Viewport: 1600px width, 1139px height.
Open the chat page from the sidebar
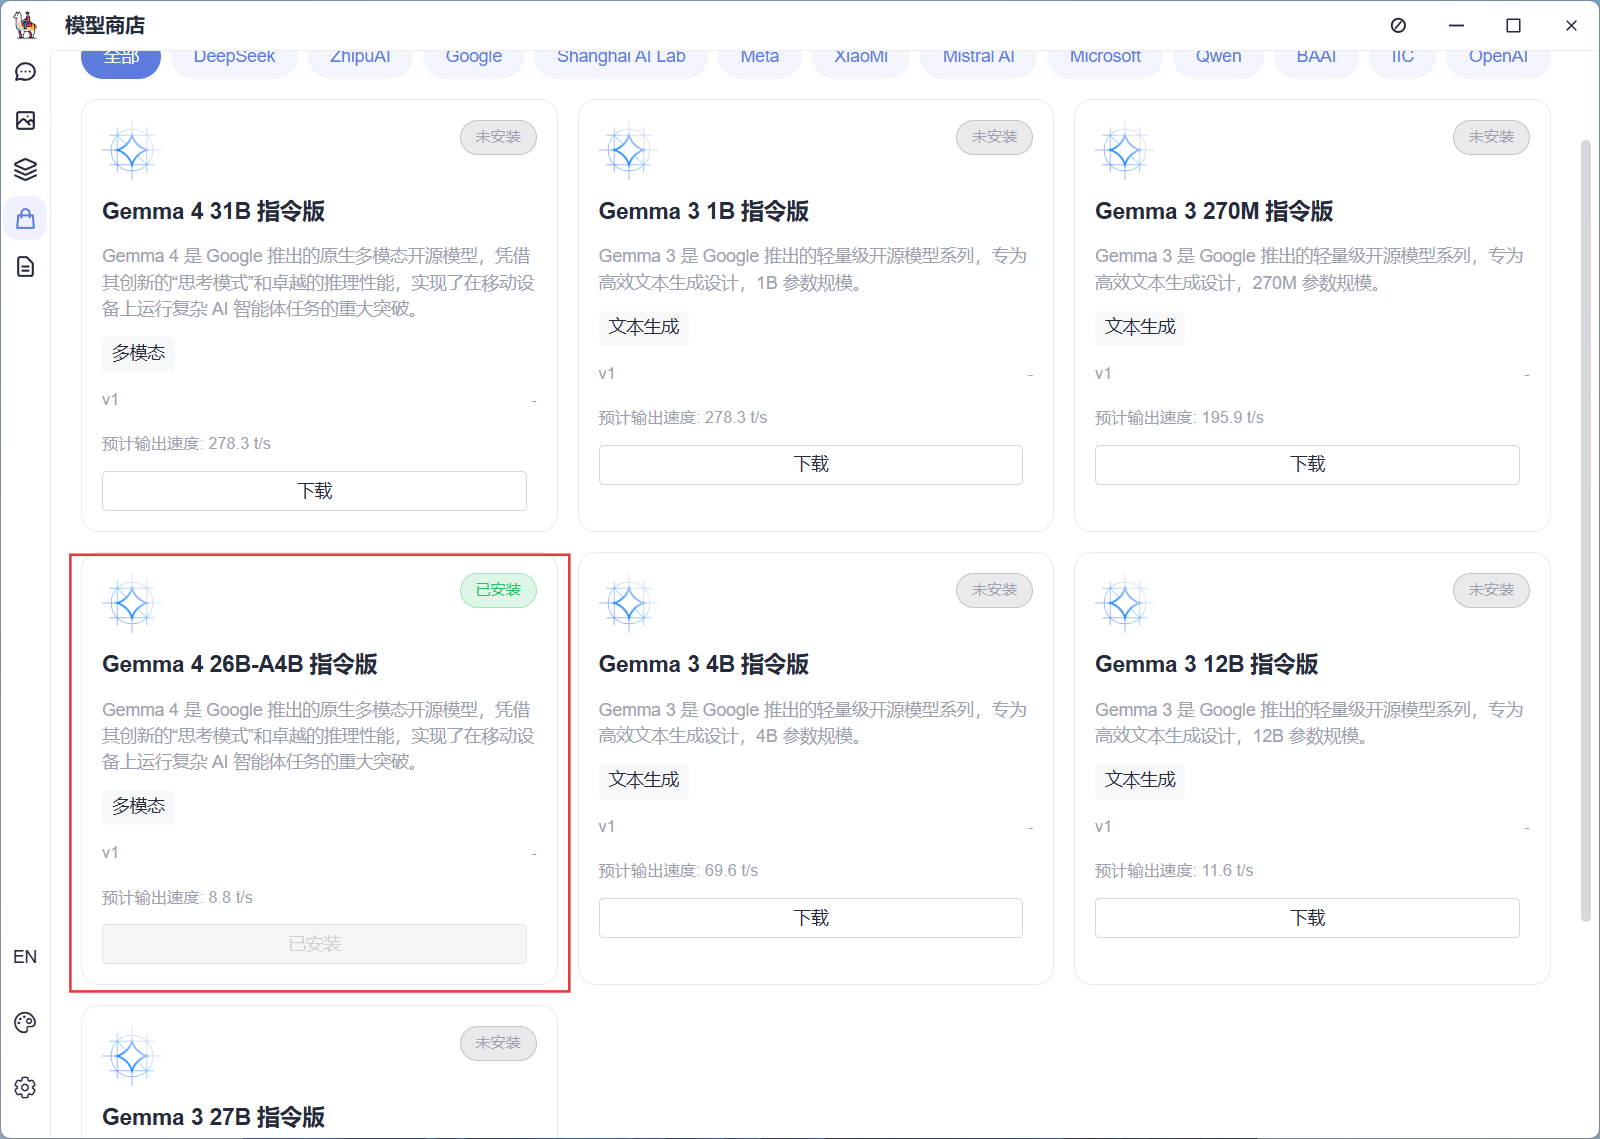pyautogui.click(x=25, y=72)
